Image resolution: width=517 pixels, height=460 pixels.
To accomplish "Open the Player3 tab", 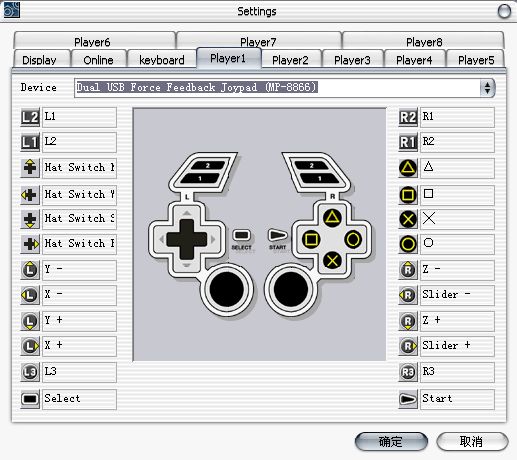I will point(353,59).
